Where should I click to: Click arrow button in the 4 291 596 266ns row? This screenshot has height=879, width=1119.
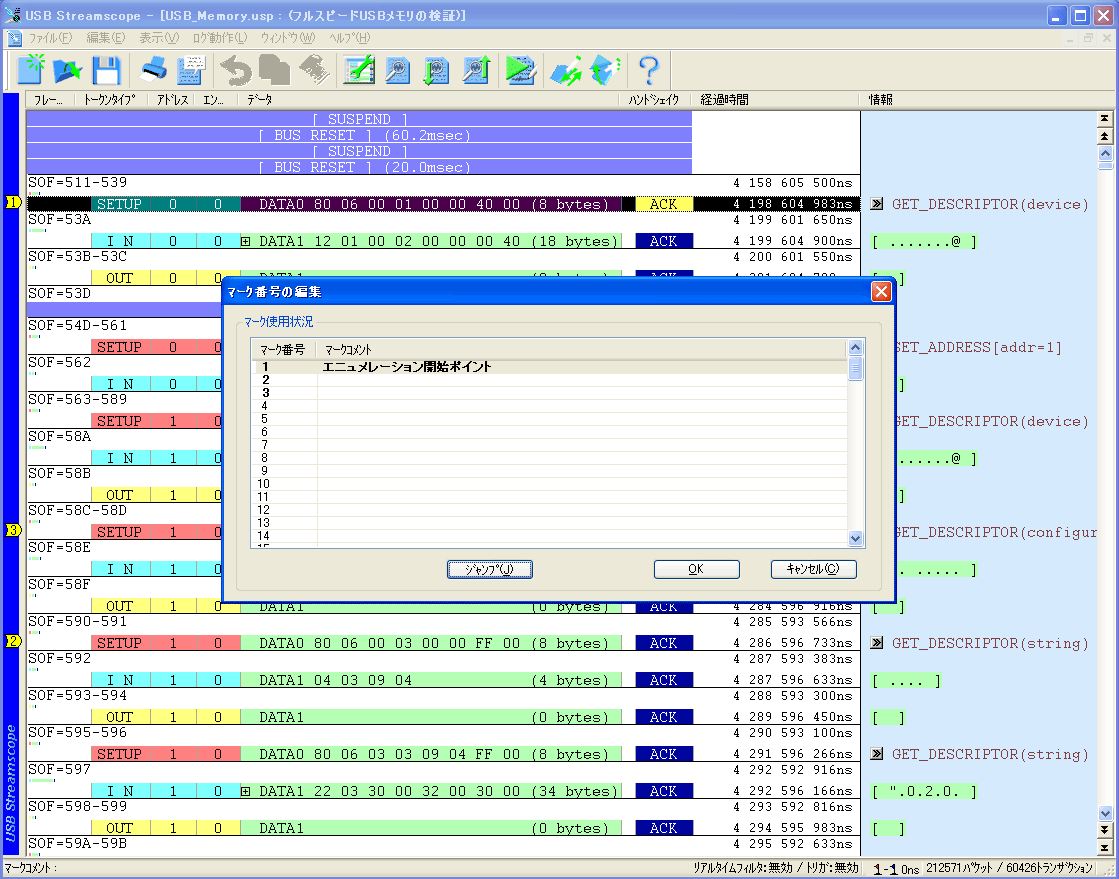pos(877,754)
